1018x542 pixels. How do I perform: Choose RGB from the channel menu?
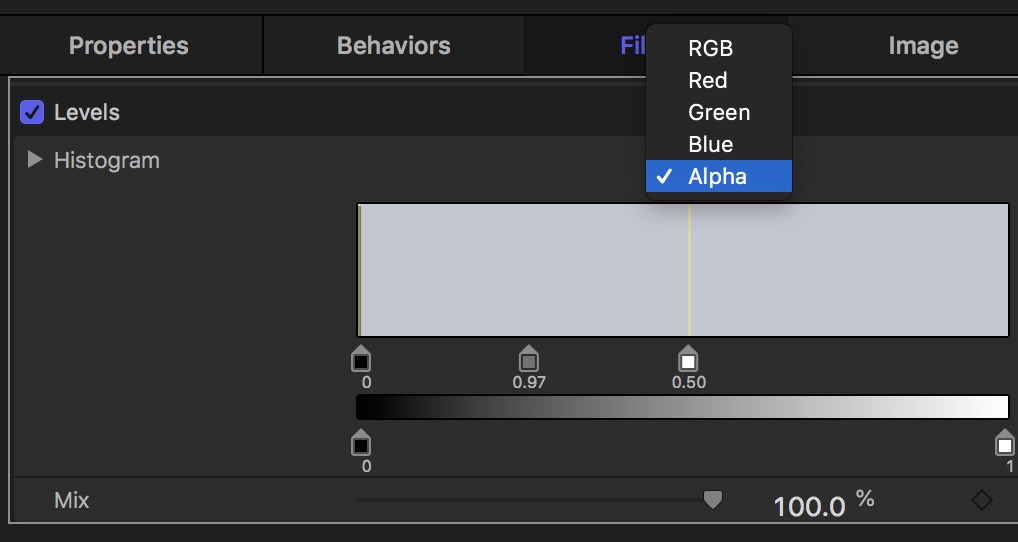[710, 48]
